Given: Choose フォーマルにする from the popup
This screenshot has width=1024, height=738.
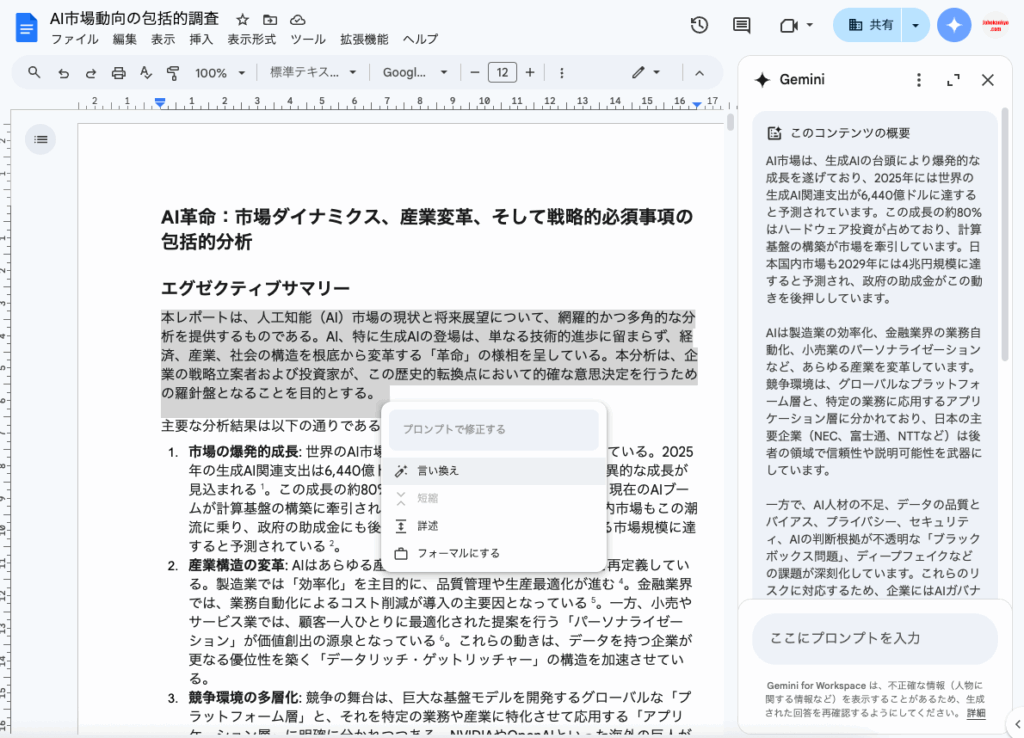Looking at the screenshot, I should coord(458,553).
